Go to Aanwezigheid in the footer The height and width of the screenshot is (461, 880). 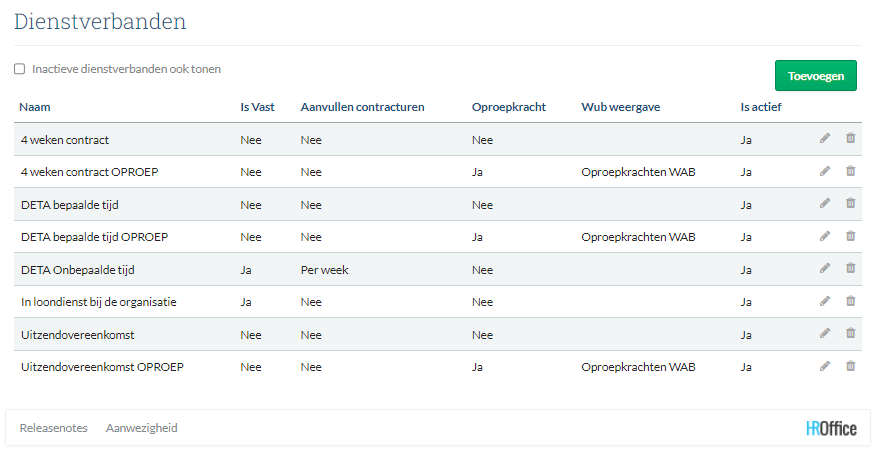pyautogui.click(x=141, y=428)
